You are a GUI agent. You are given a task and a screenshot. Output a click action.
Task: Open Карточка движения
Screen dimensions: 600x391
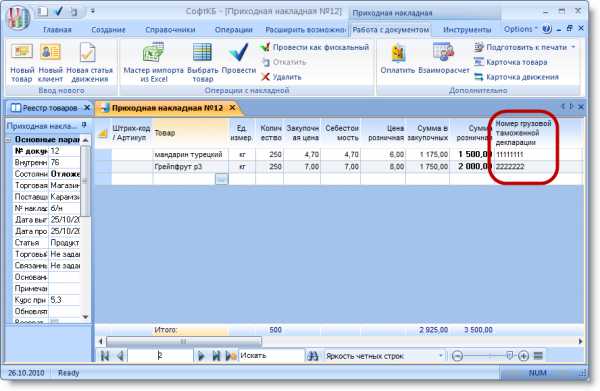tap(516, 77)
